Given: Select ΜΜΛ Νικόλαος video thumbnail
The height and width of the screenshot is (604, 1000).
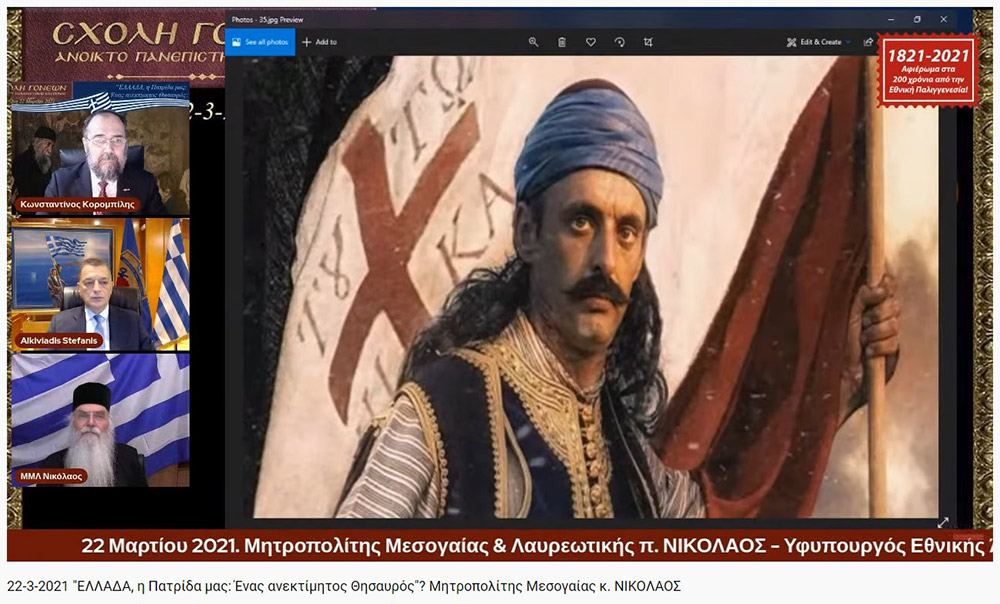Looking at the screenshot, I should pos(100,420).
